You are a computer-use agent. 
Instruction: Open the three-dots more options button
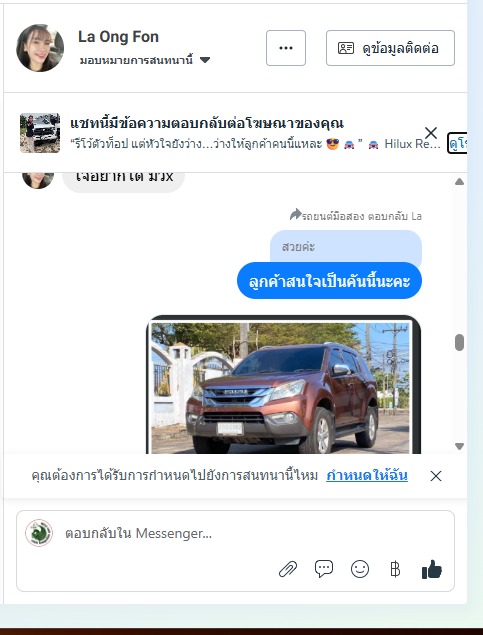[286, 48]
